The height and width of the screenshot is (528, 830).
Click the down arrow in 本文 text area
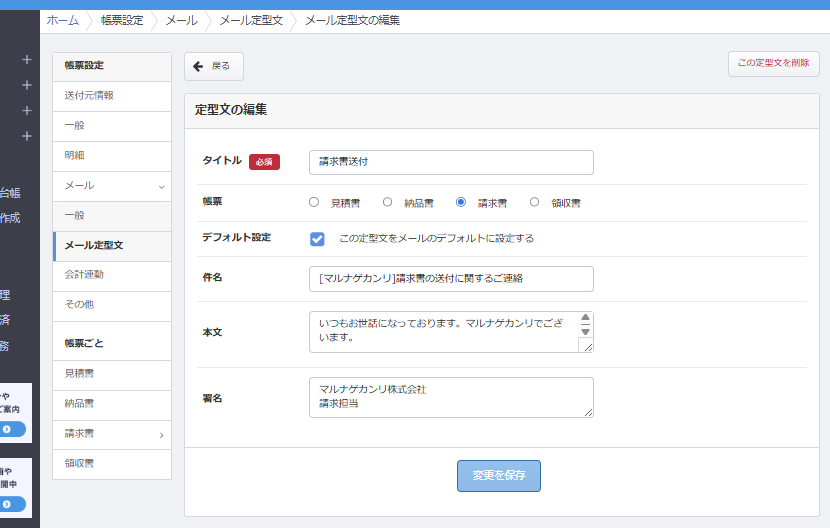point(585,331)
